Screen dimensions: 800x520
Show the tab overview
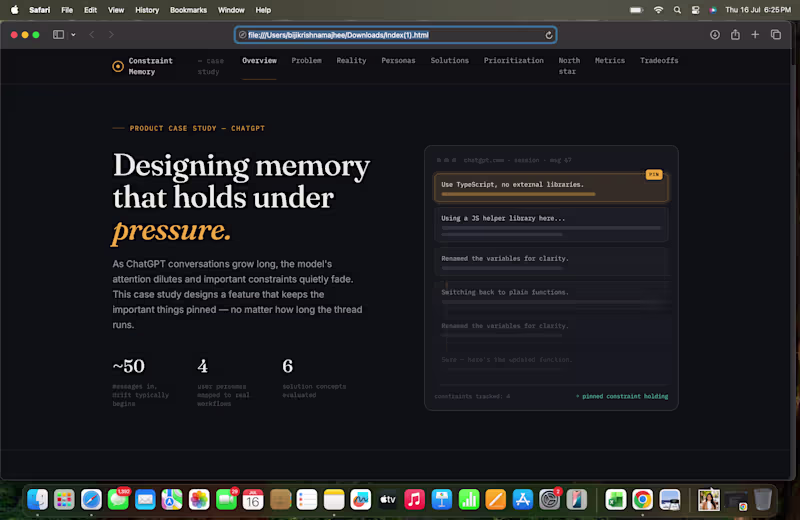(776, 35)
